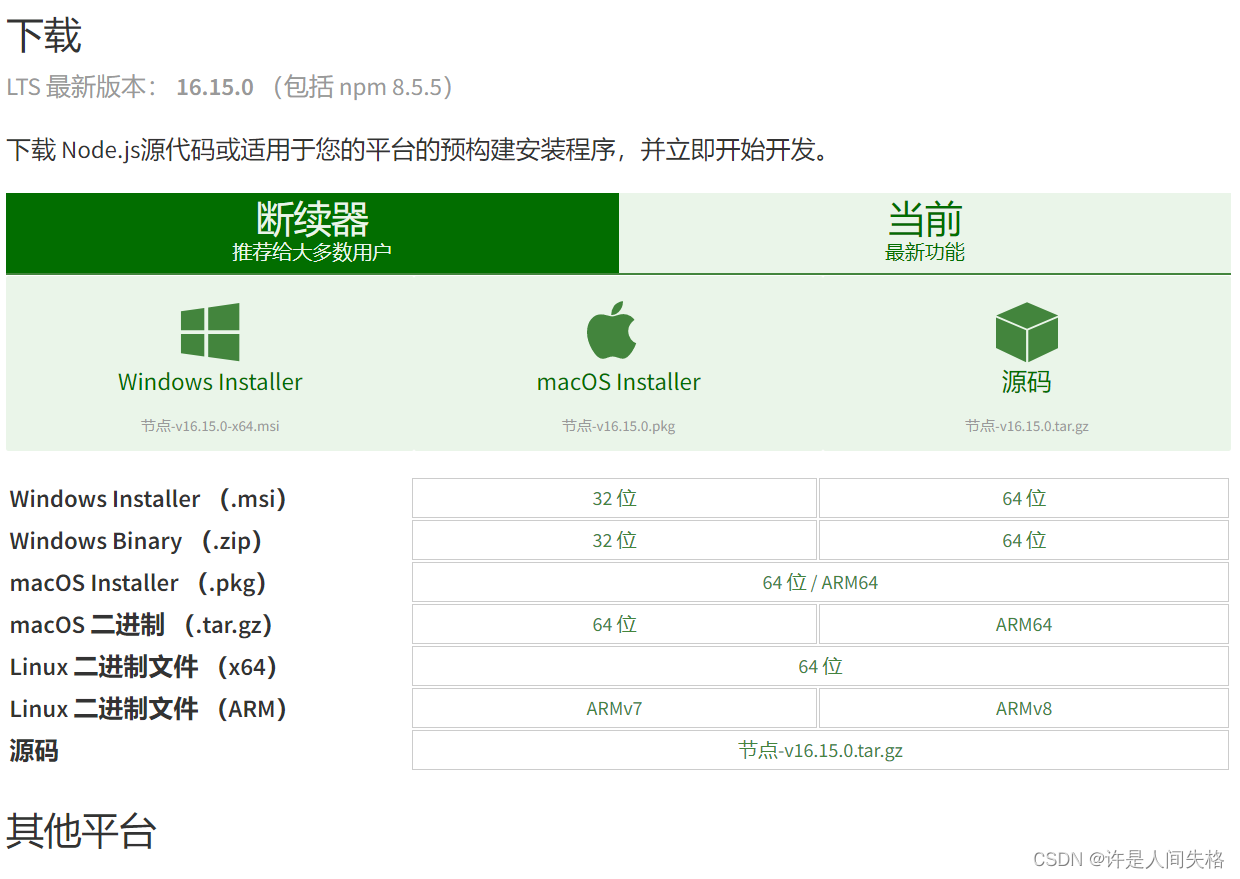Click 节点-v16.15.0.tar.gz under the cube icon
The image size is (1240, 879).
(1026, 426)
